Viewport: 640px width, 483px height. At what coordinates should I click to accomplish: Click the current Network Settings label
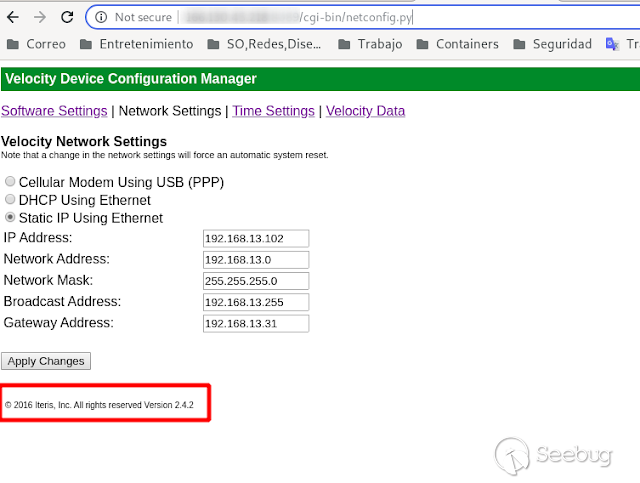pos(170,111)
